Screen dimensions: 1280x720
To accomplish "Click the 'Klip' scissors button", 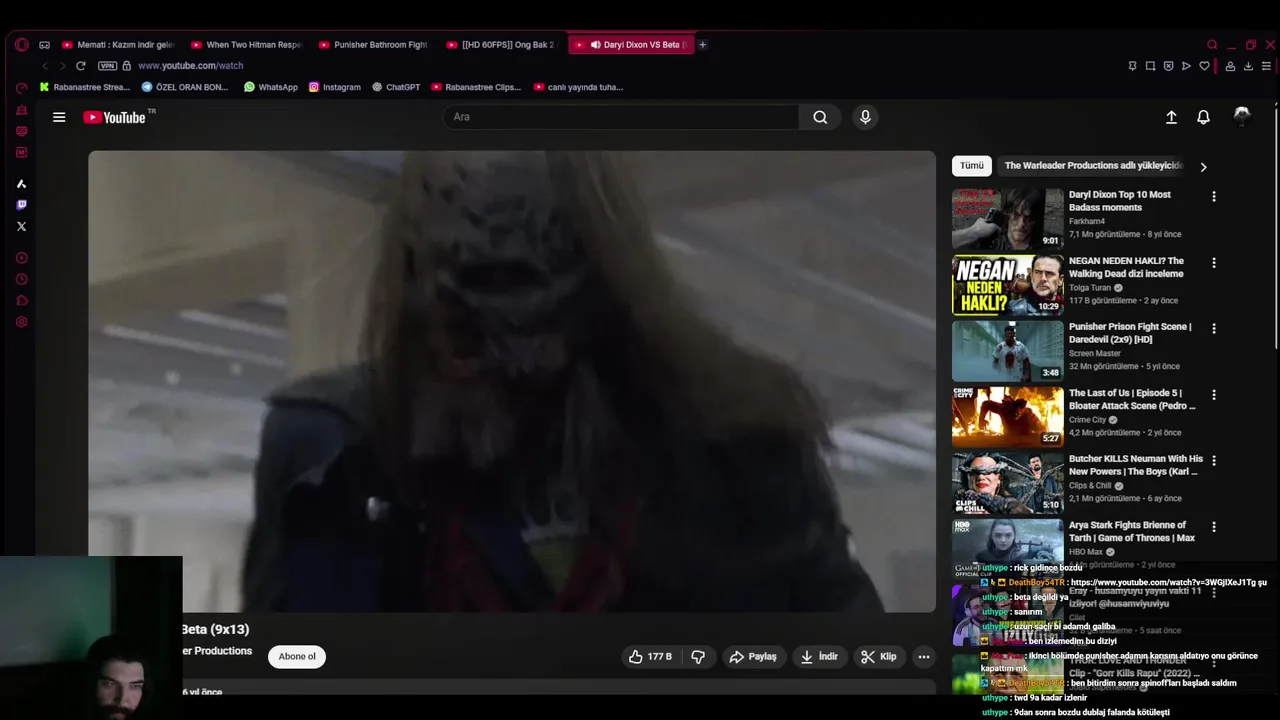I will [x=879, y=657].
